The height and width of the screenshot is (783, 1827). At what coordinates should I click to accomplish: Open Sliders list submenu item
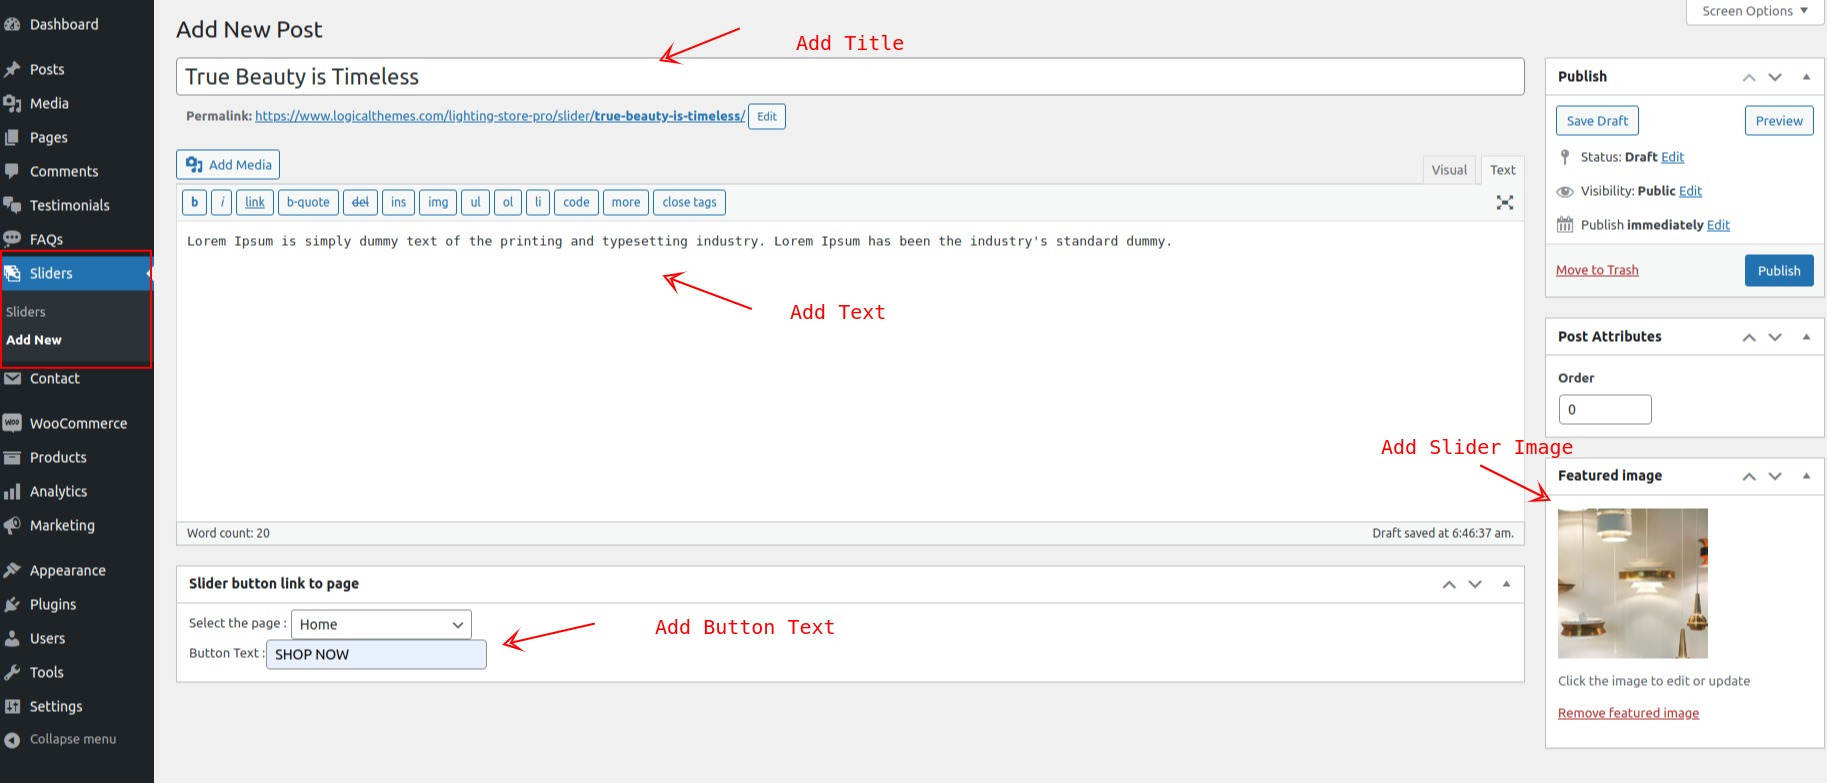(x=26, y=312)
